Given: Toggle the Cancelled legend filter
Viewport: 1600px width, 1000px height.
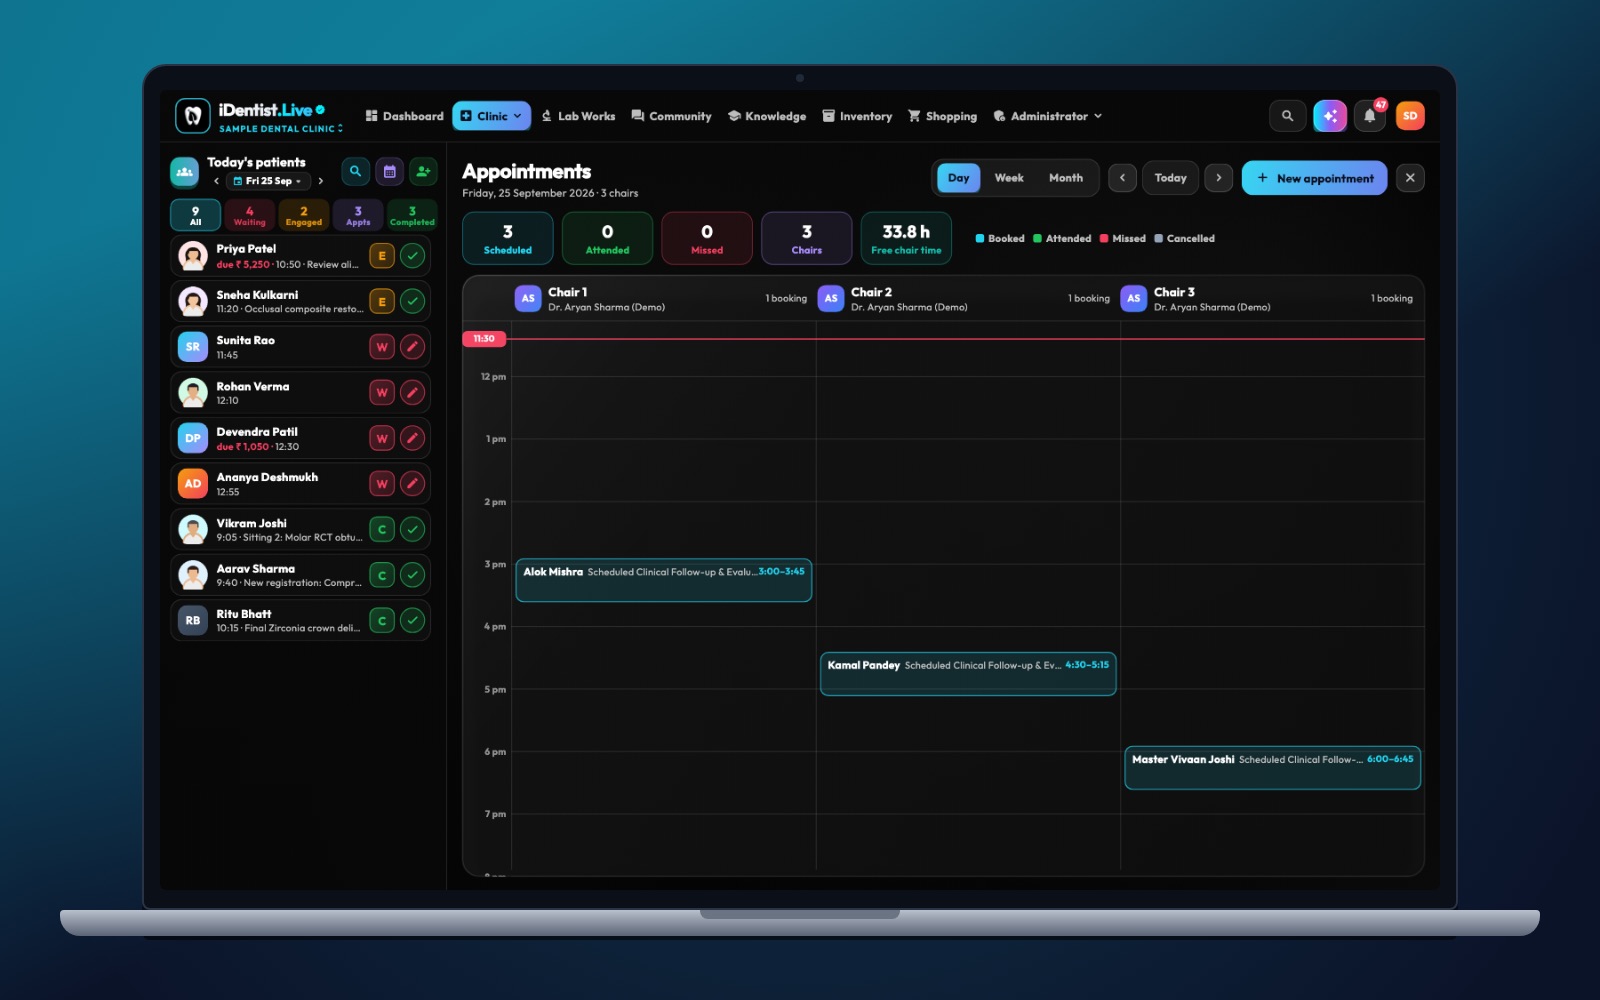Looking at the screenshot, I should tap(1185, 239).
